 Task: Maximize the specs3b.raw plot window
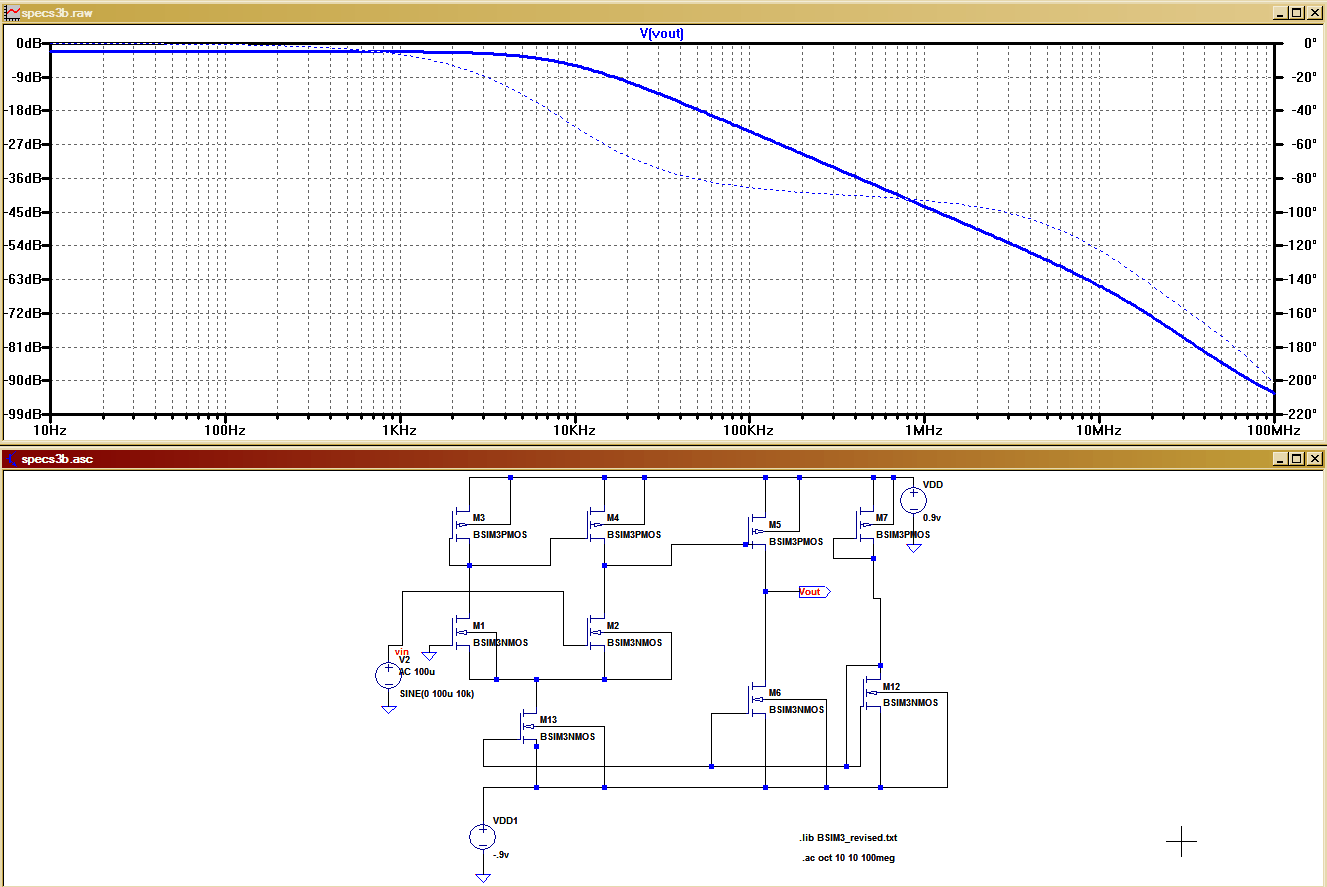1297,13
